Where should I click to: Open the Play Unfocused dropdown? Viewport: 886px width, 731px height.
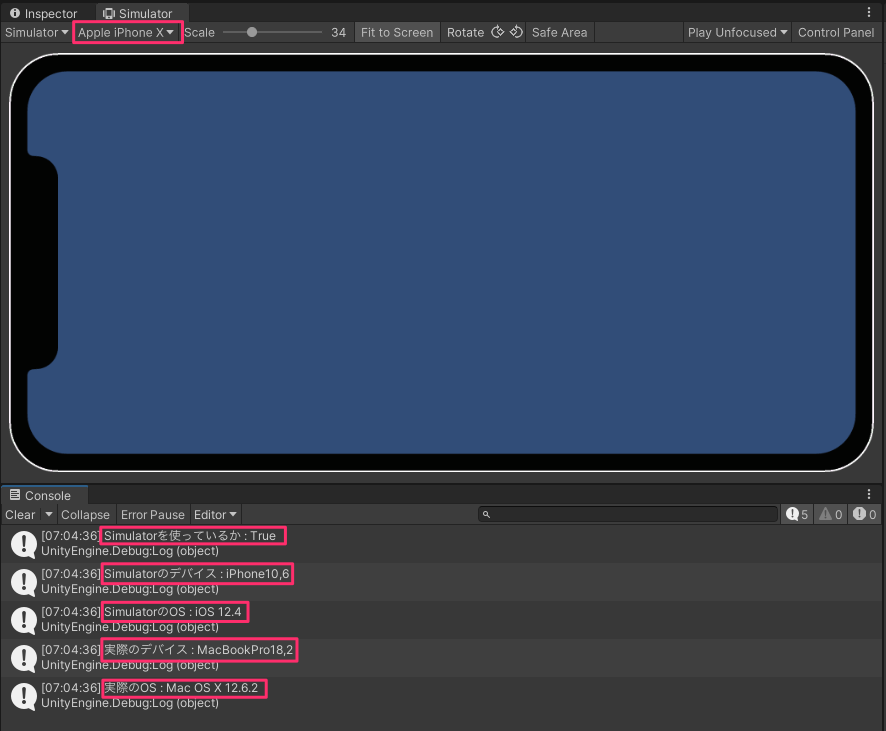[x=737, y=32]
